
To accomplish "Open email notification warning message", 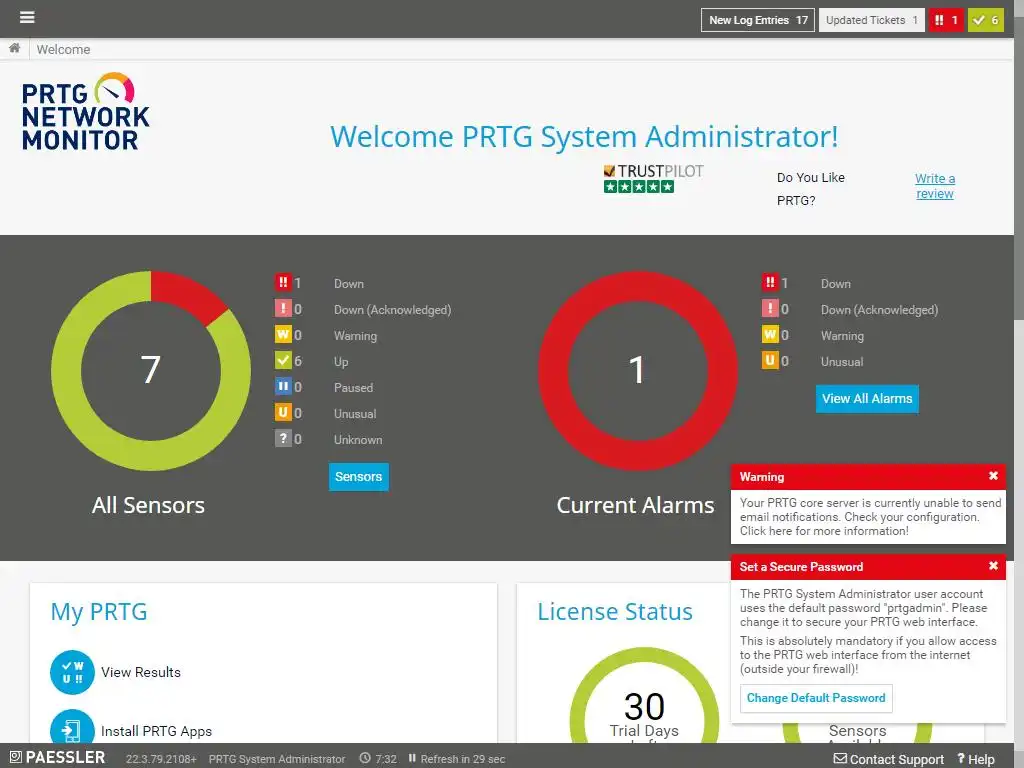I will click(870, 517).
